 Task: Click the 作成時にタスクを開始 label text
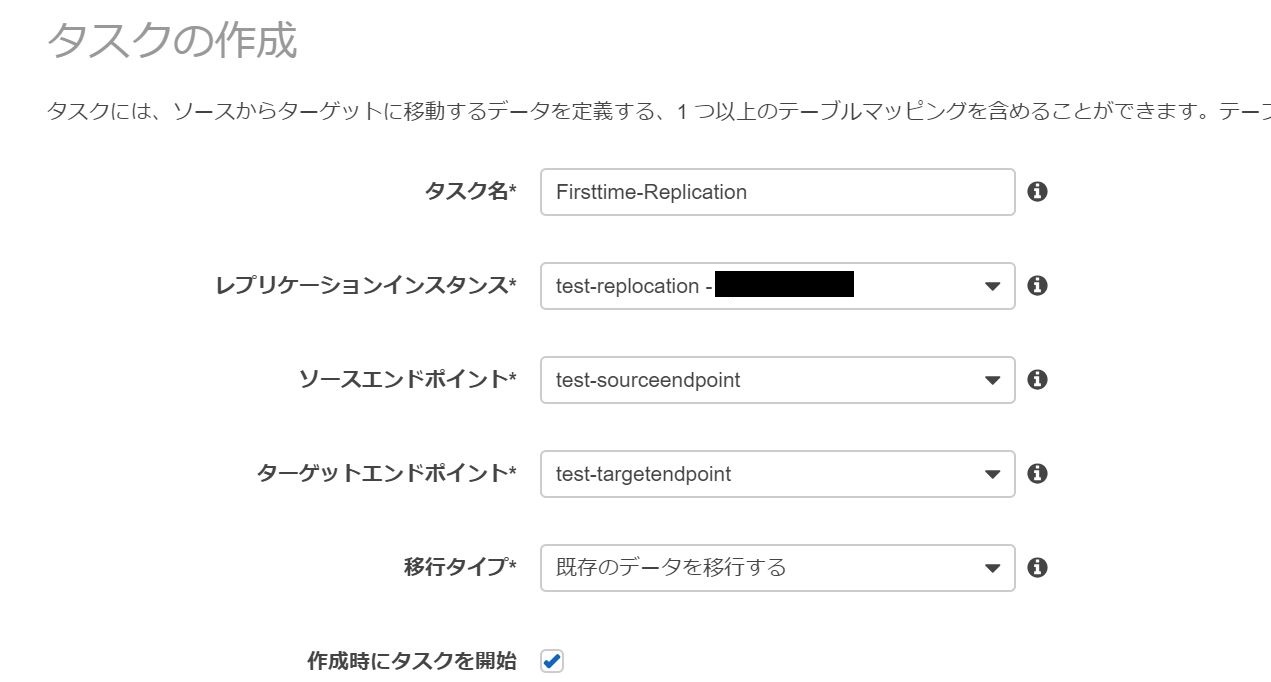tap(411, 661)
